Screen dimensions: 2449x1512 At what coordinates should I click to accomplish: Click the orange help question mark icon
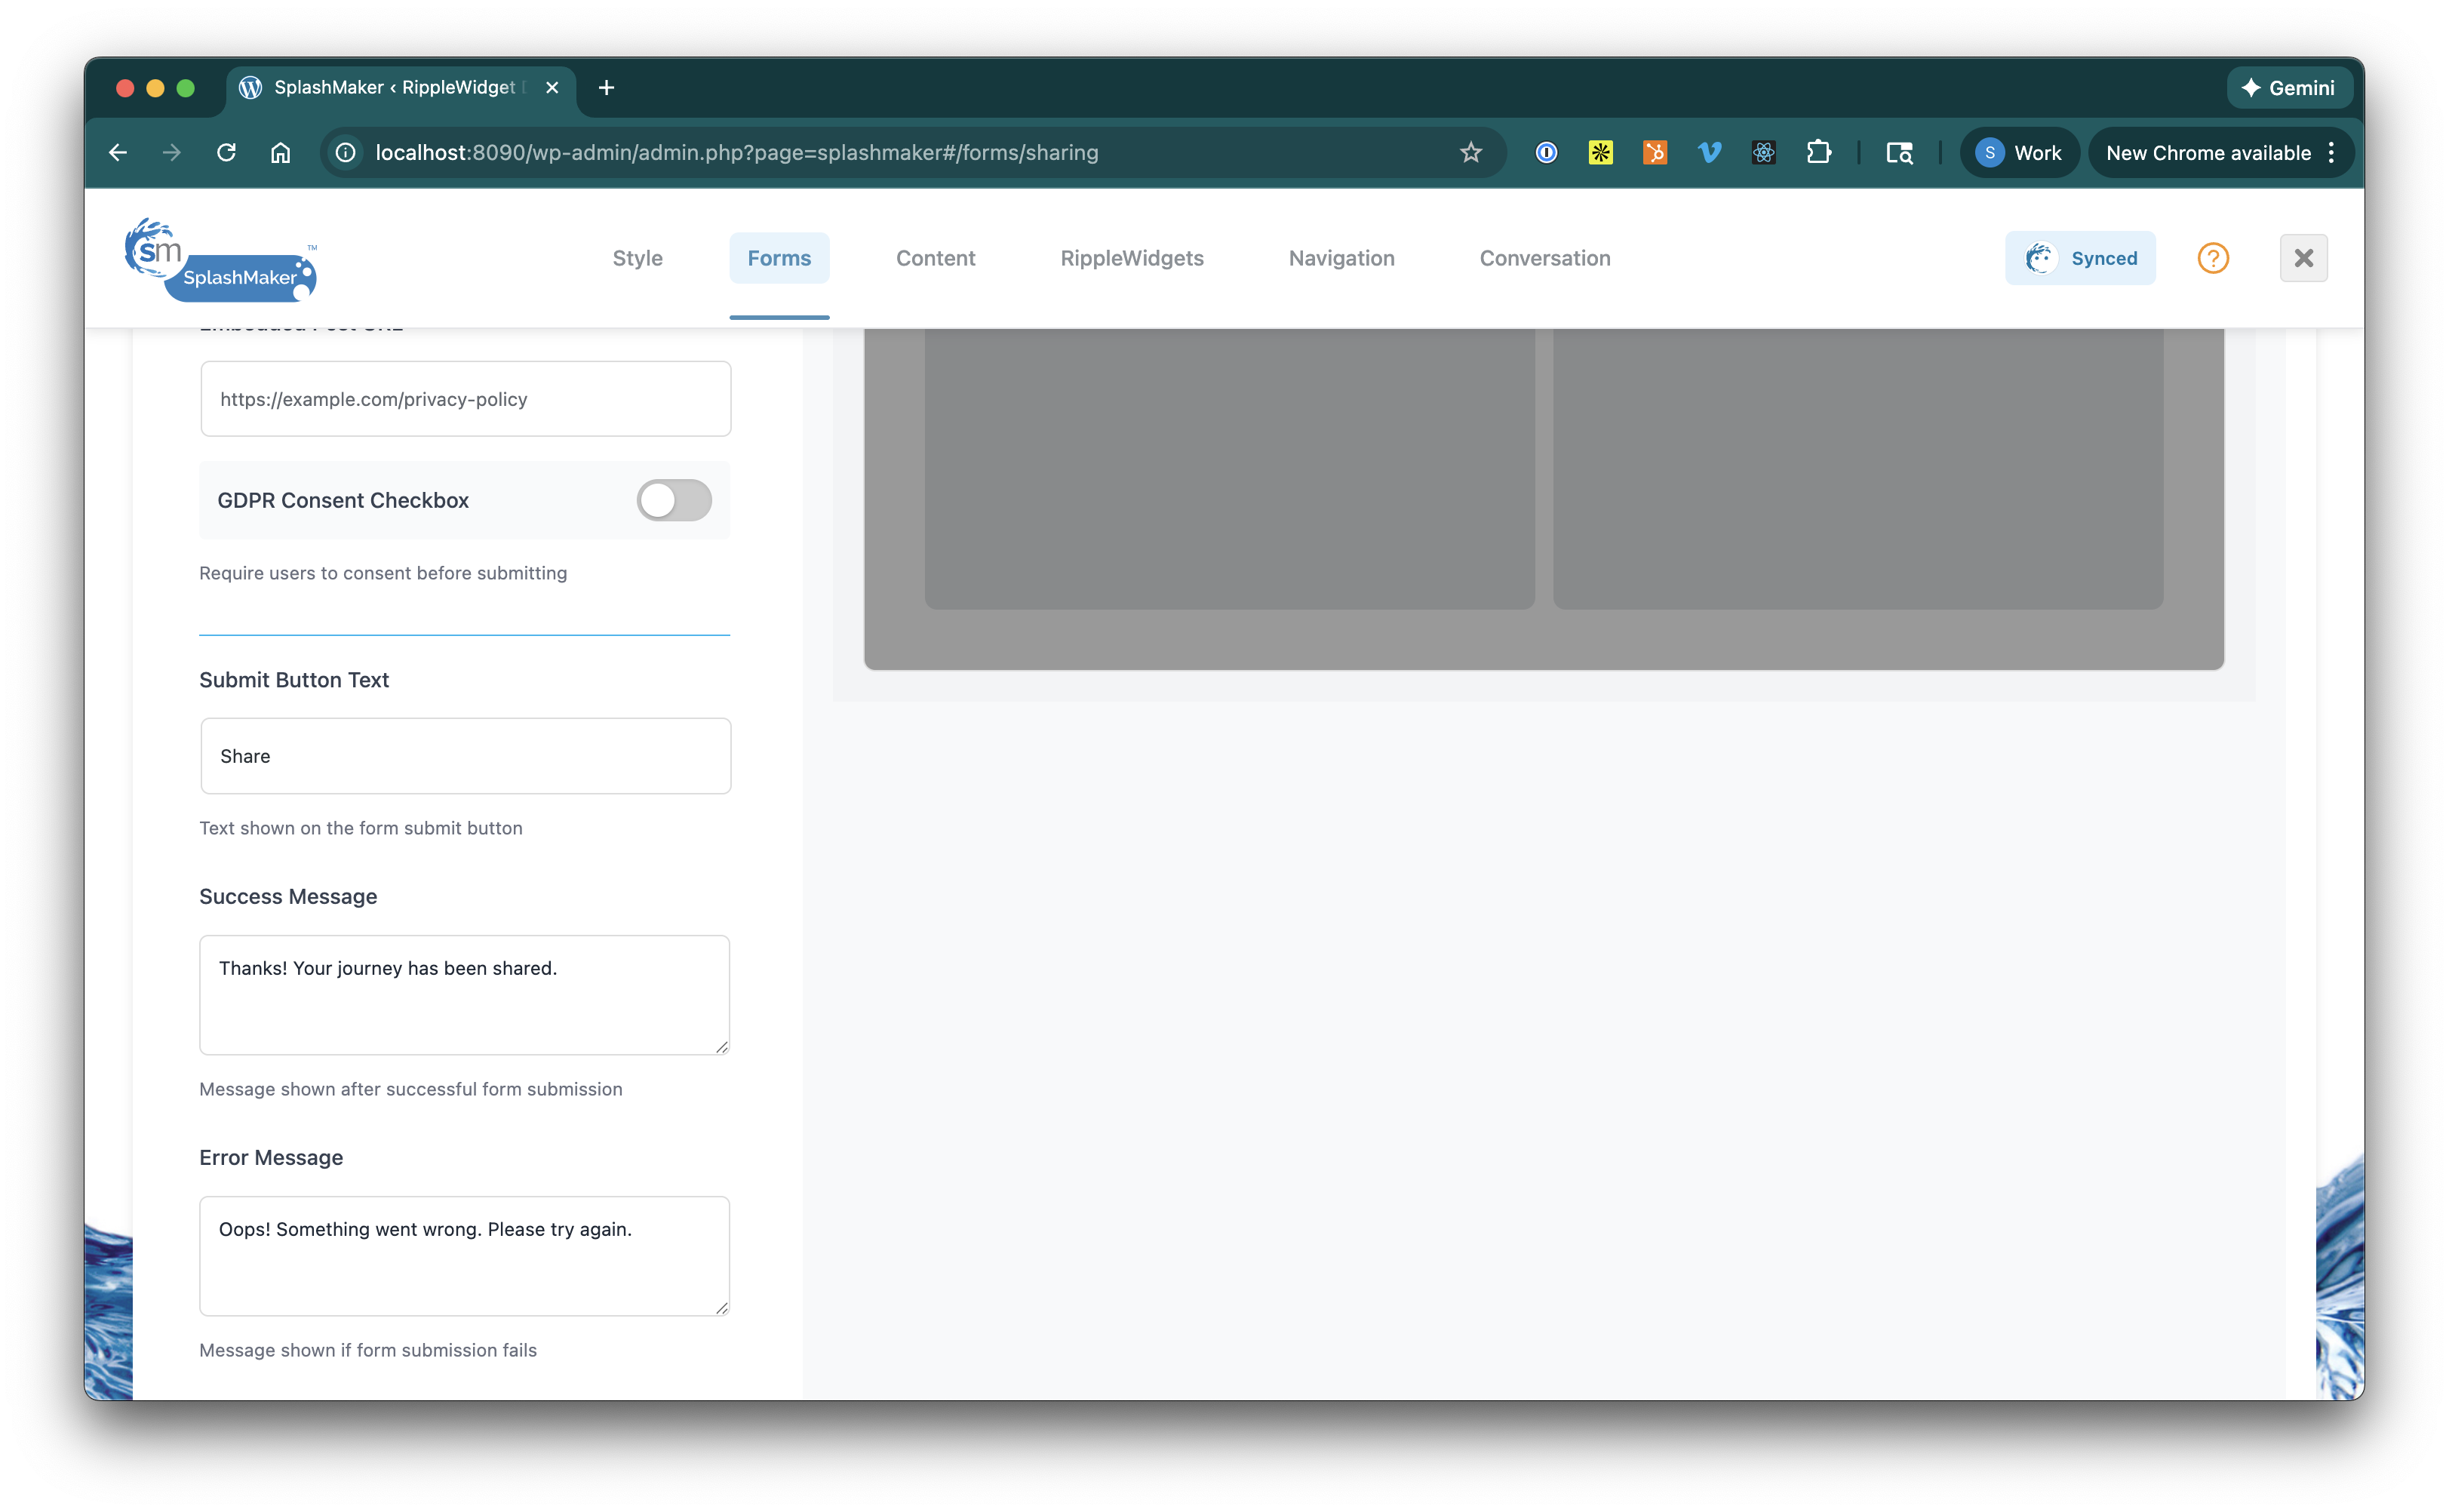coord(2212,258)
